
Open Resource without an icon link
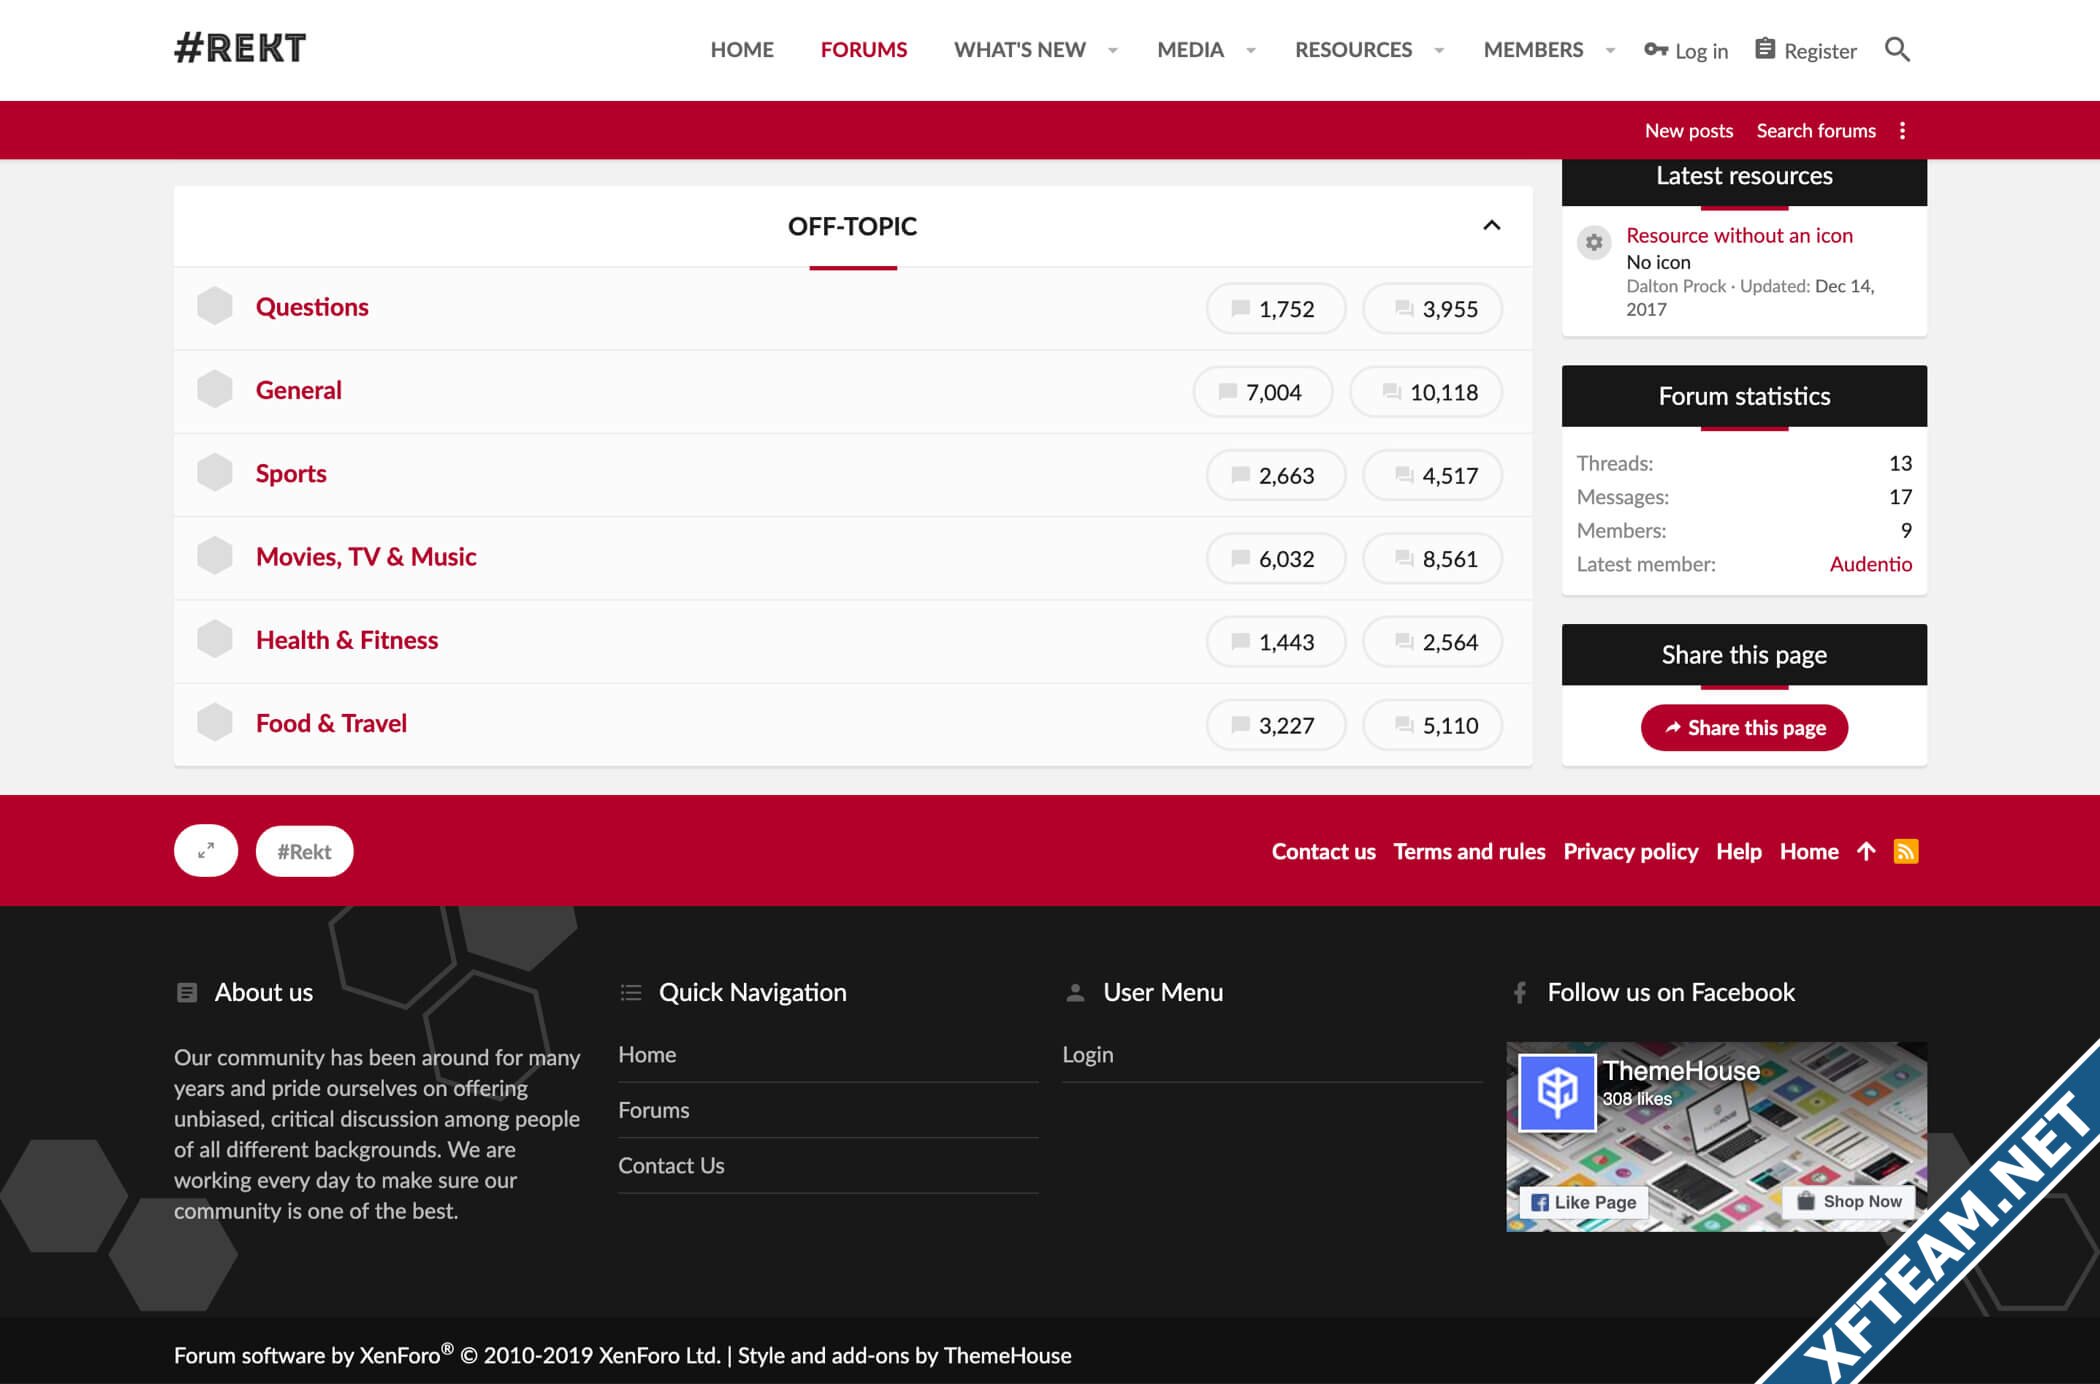[x=1739, y=235]
